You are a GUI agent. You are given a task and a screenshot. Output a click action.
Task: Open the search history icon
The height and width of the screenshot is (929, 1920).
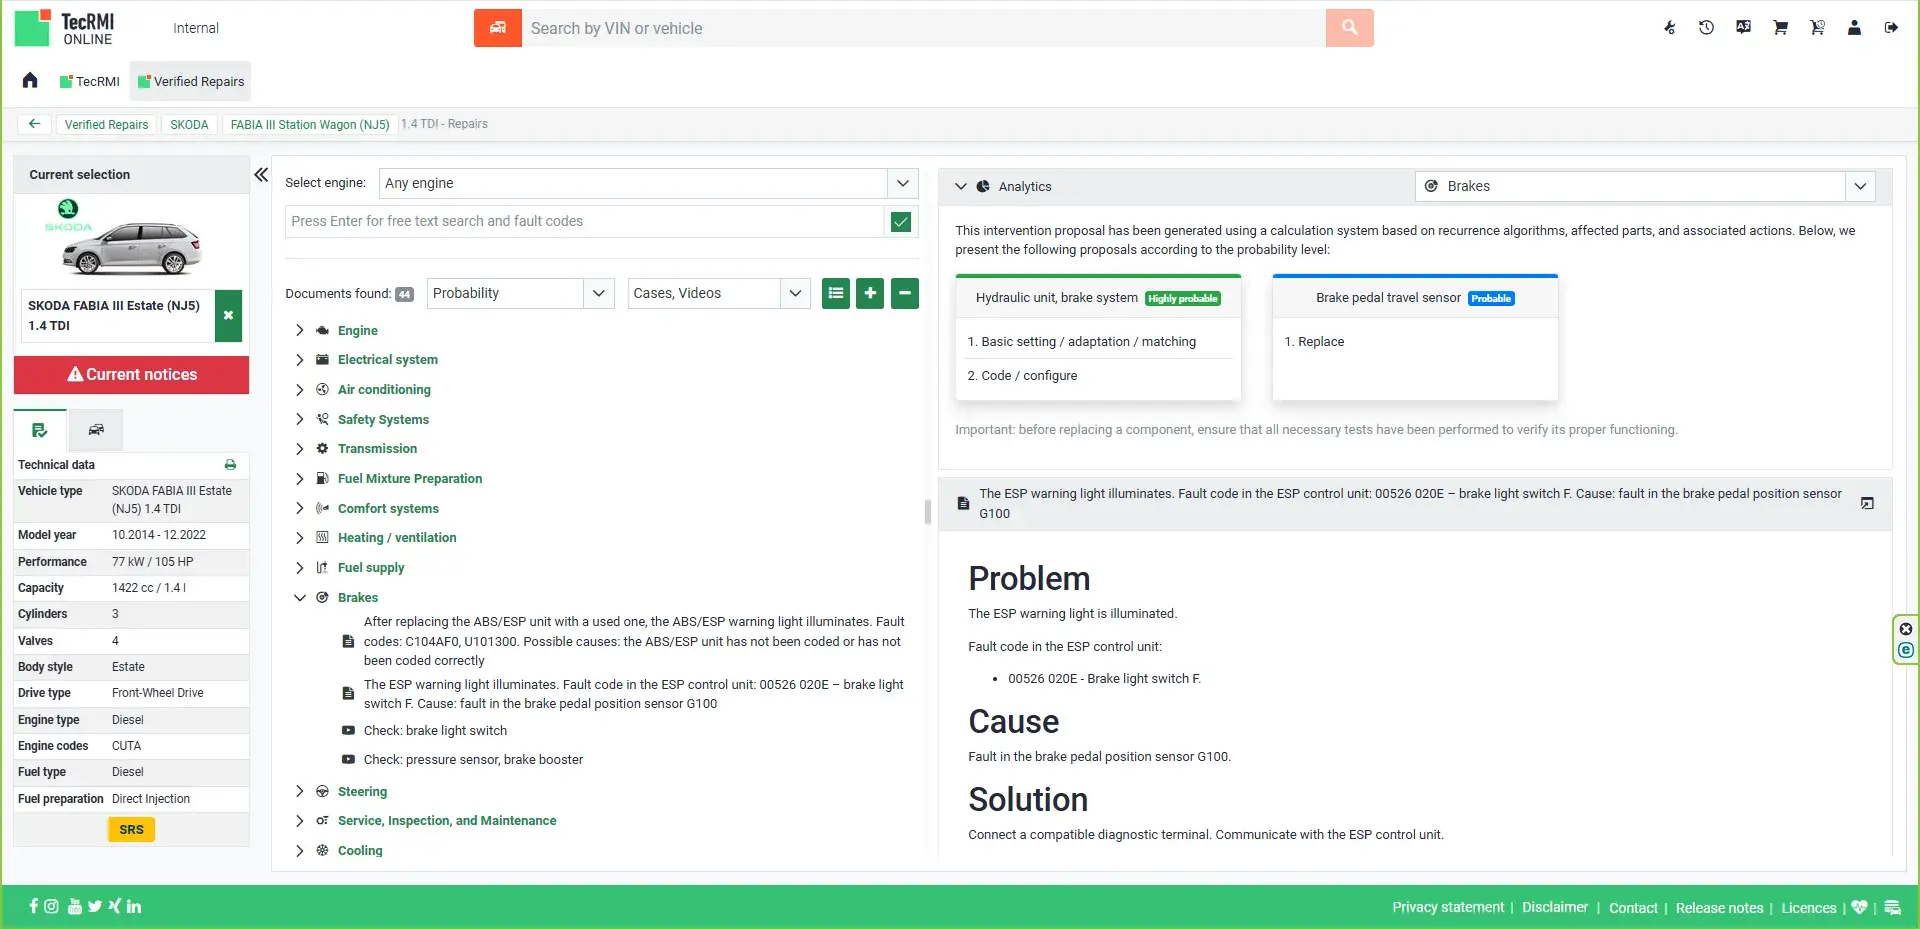tap(1706, 28)
